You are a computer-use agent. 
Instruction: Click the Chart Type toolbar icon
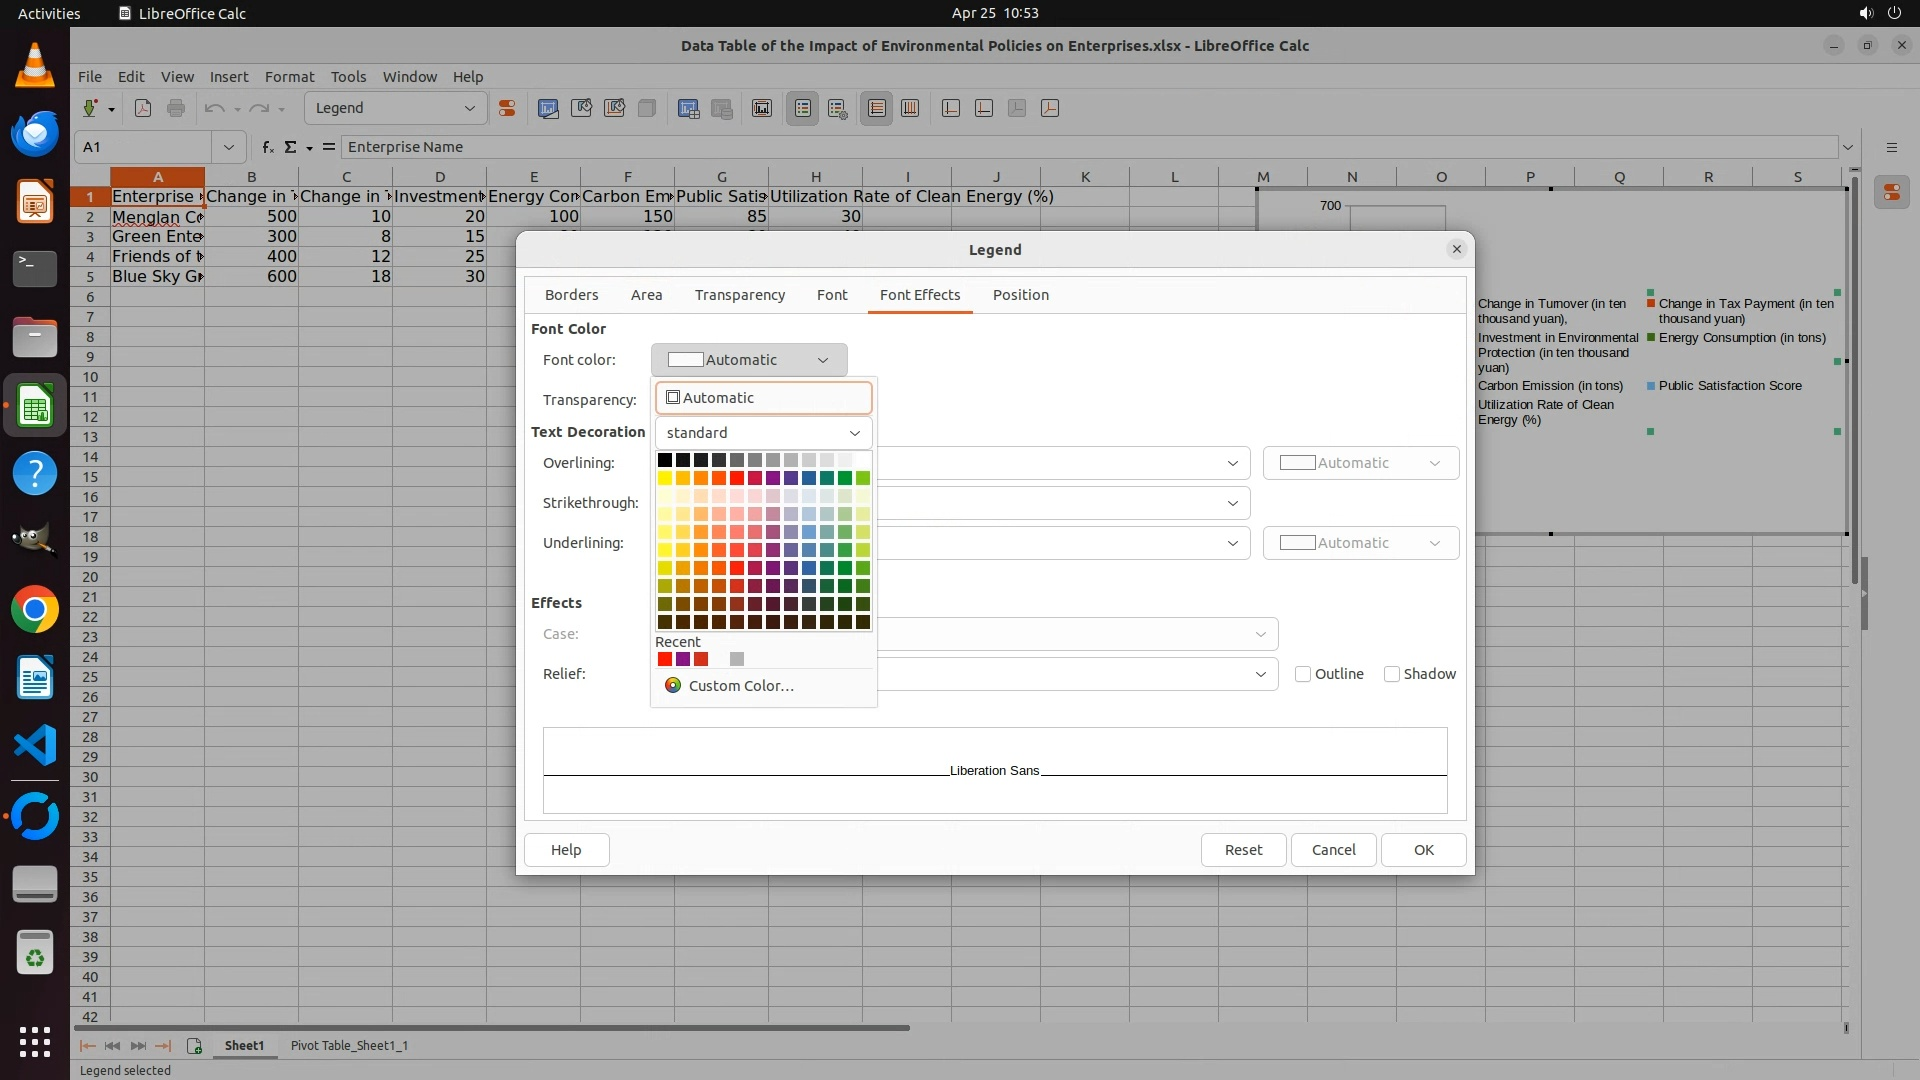point(548,108)
